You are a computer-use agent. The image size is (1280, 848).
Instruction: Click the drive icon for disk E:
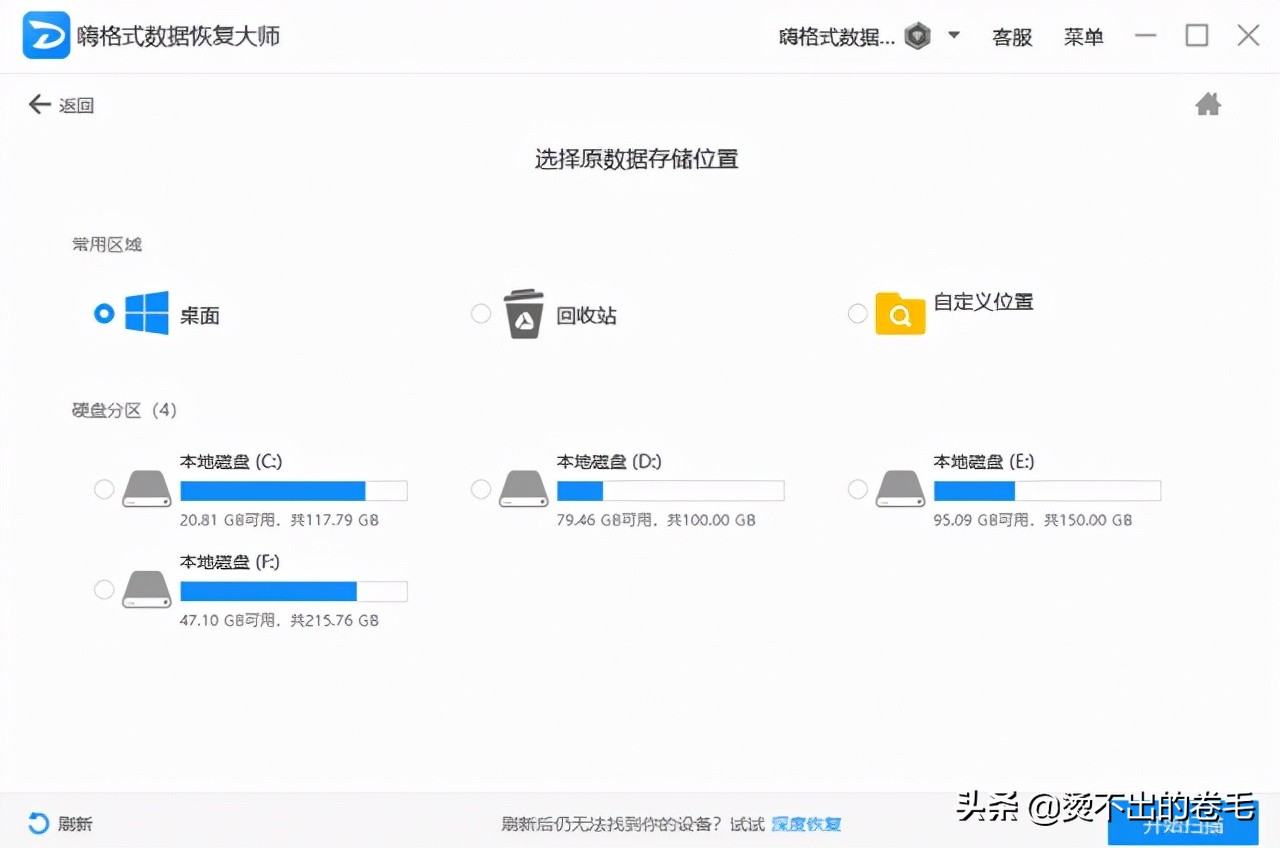[900, 489]
